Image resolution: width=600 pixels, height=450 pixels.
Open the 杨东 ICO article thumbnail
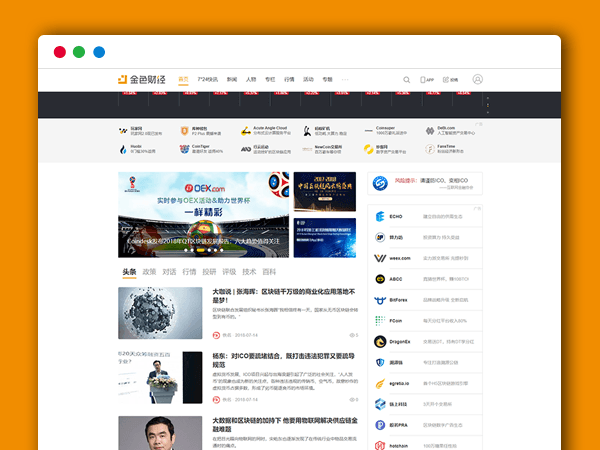[x=156, y=377]
